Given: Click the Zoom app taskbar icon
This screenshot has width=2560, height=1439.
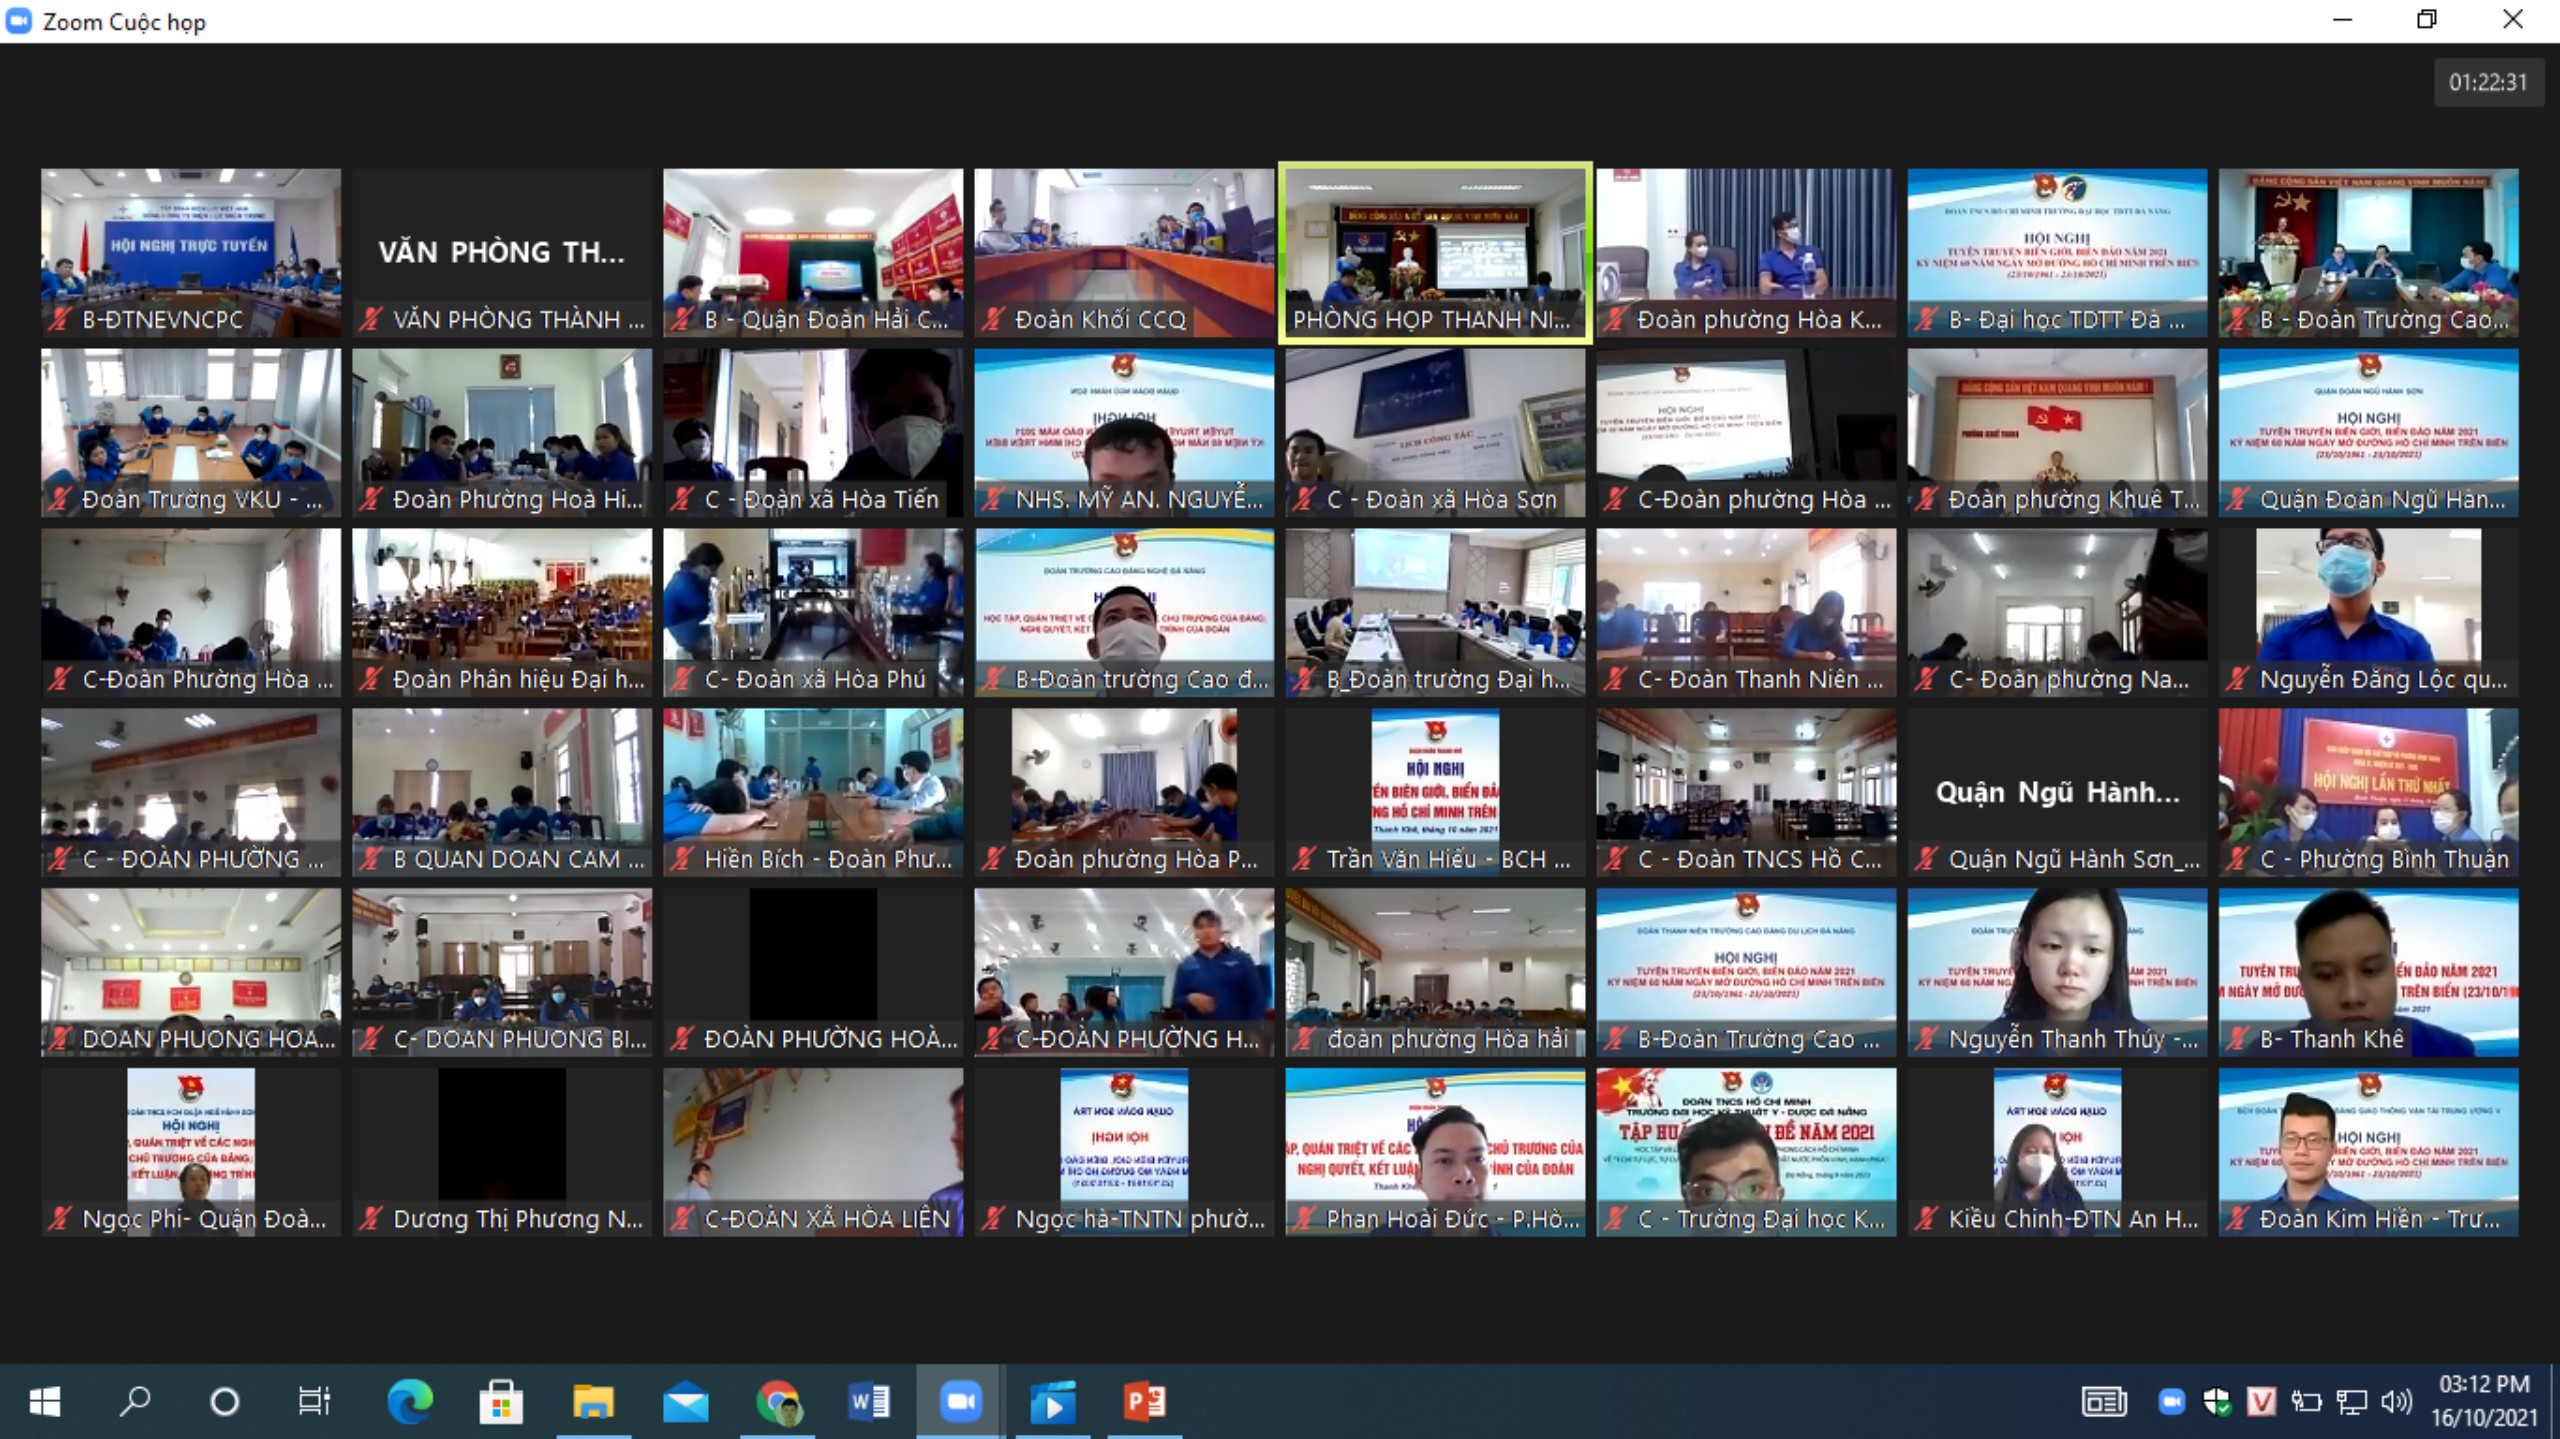Looking at the screenshot, I should [x=960, y=1402].
